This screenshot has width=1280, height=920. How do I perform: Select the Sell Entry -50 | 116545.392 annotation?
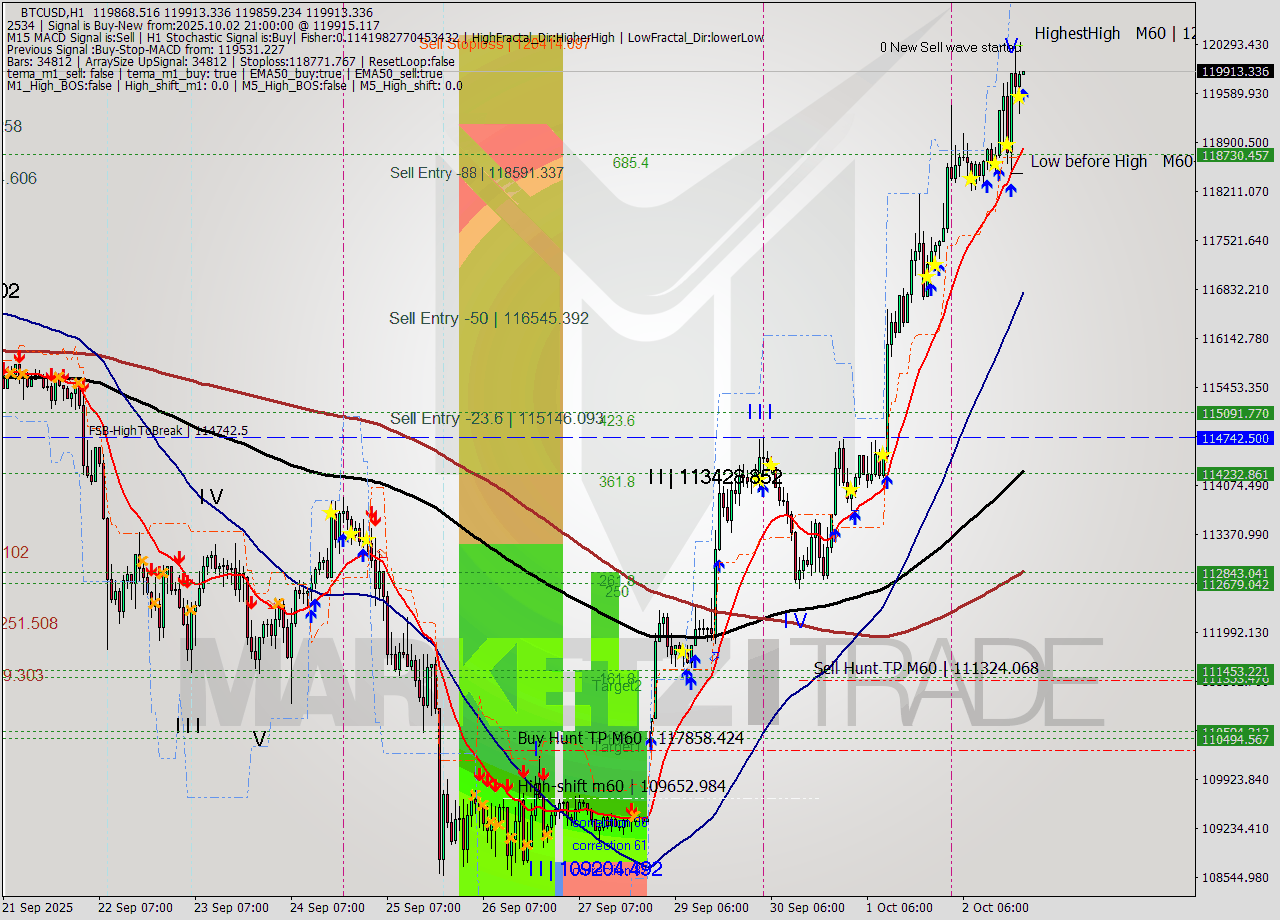click(x=489, y=318)
